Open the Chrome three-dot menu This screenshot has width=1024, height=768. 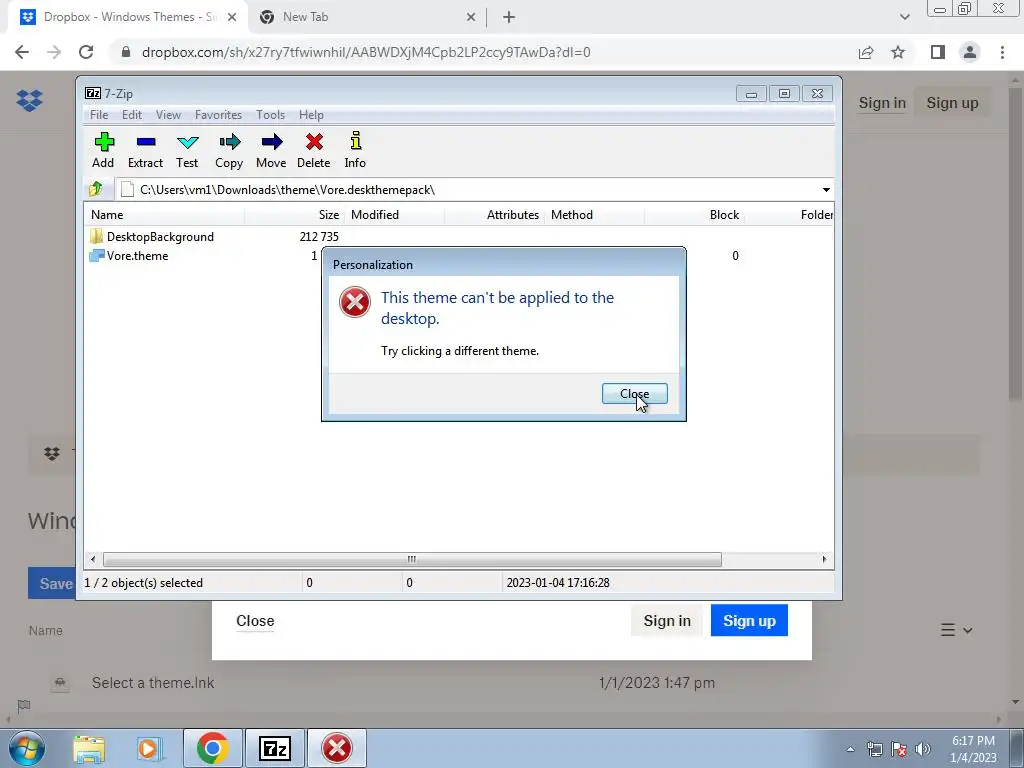tap(1002, 52)
